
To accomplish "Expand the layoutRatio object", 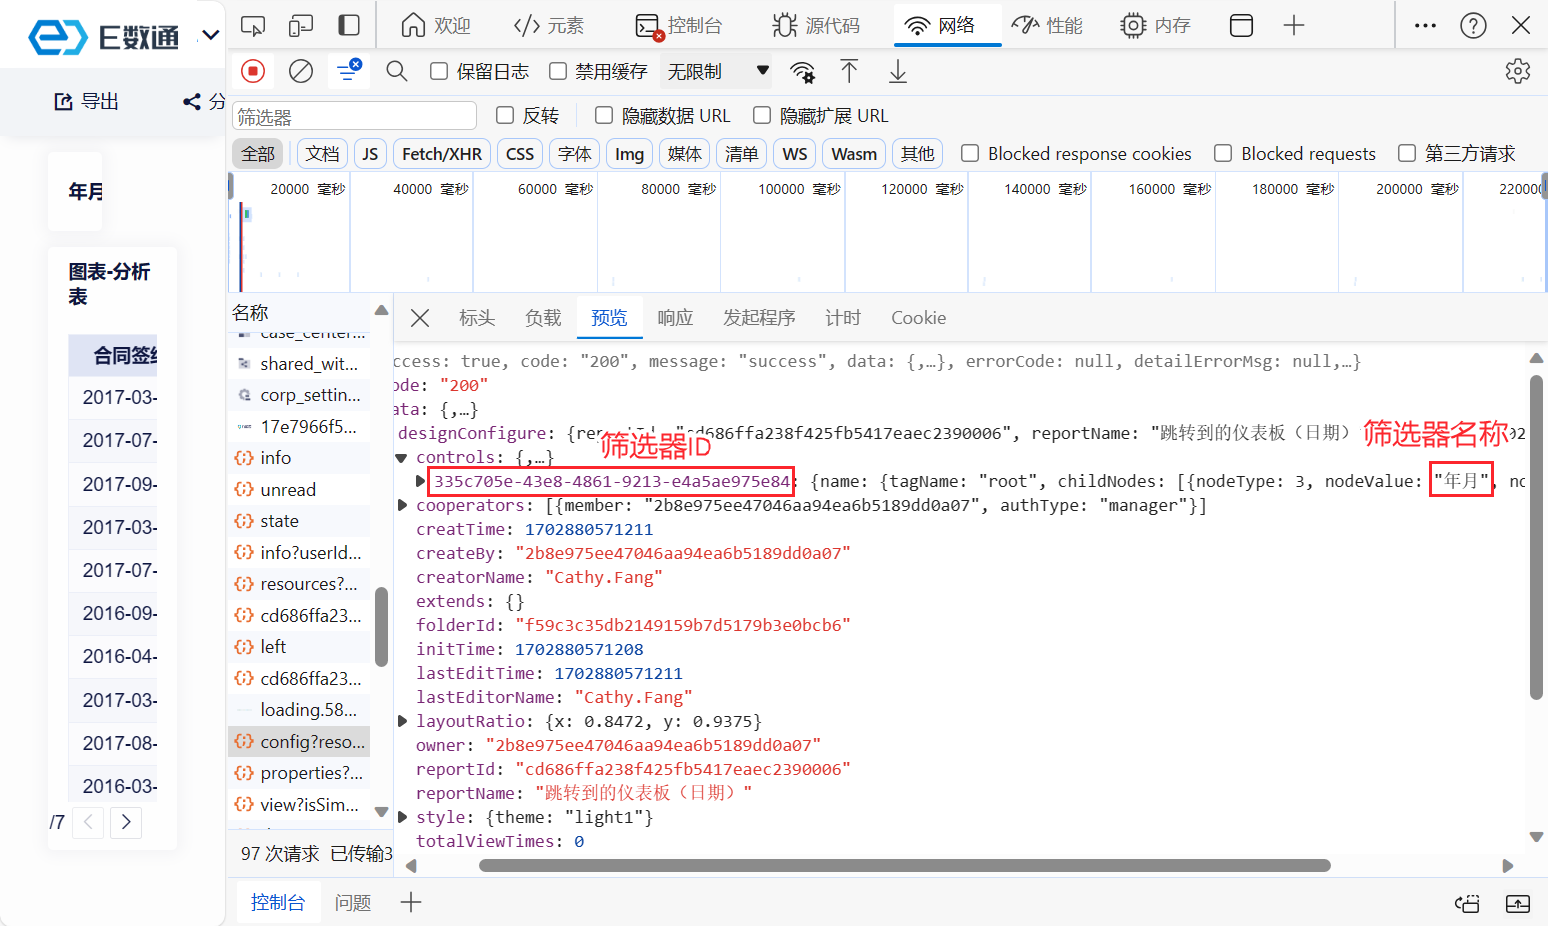I will click(x=402, y=721).
